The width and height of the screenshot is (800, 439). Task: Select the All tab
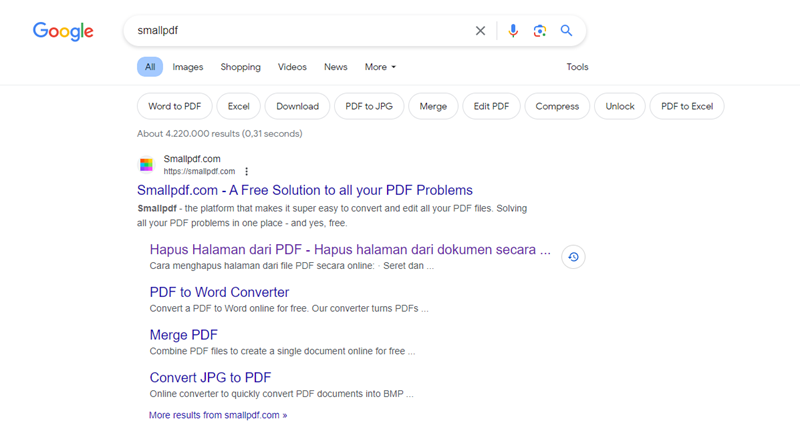pyautogui.click(x=150, y=67)
